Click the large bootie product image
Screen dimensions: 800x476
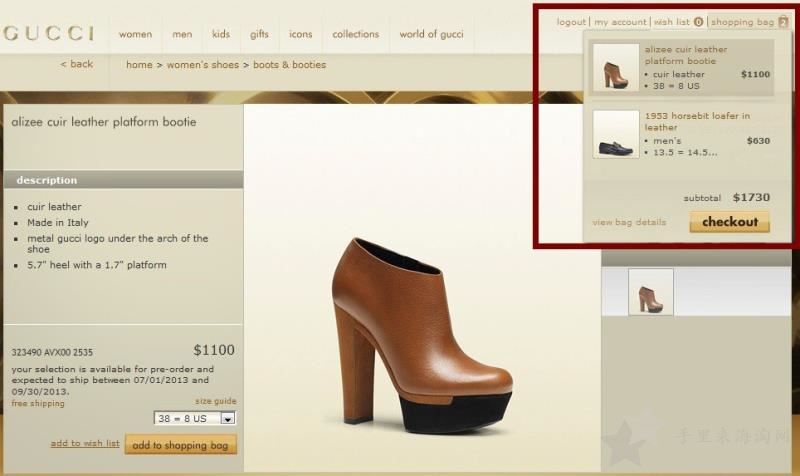click(422, 337)
